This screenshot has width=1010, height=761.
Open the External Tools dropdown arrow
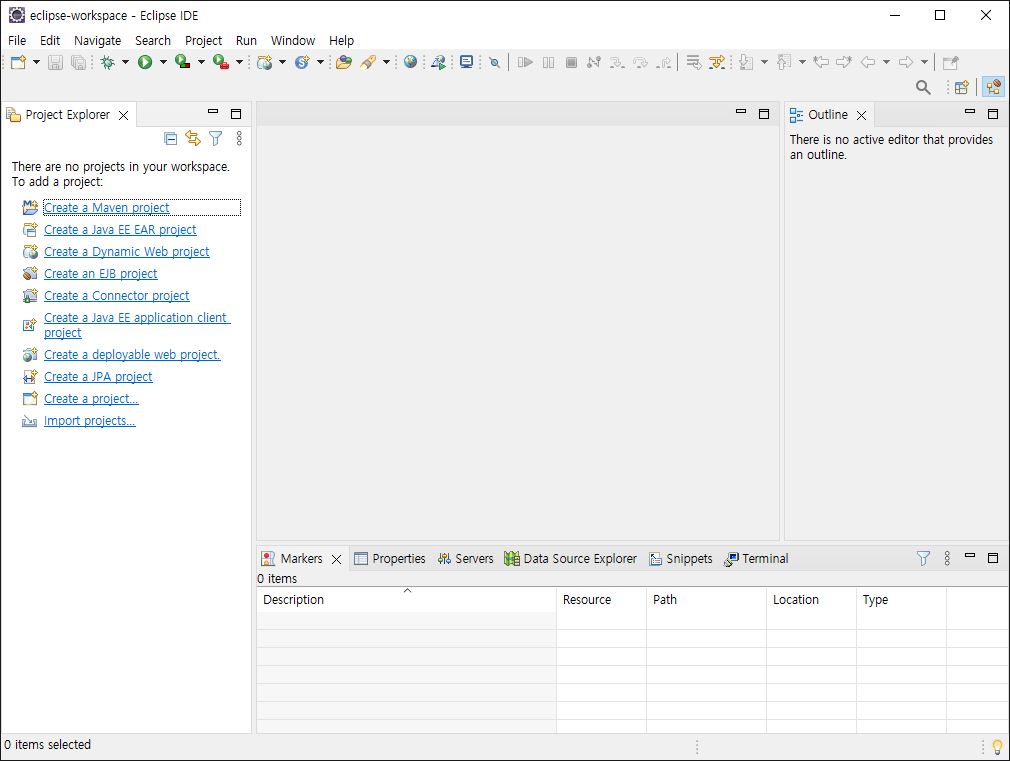point(239,63)
